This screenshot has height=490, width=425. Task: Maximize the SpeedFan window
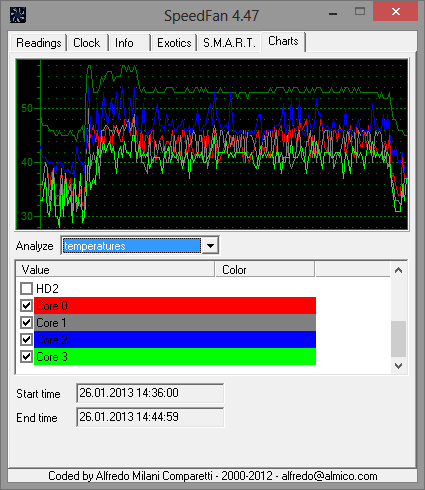click(360, 12)
